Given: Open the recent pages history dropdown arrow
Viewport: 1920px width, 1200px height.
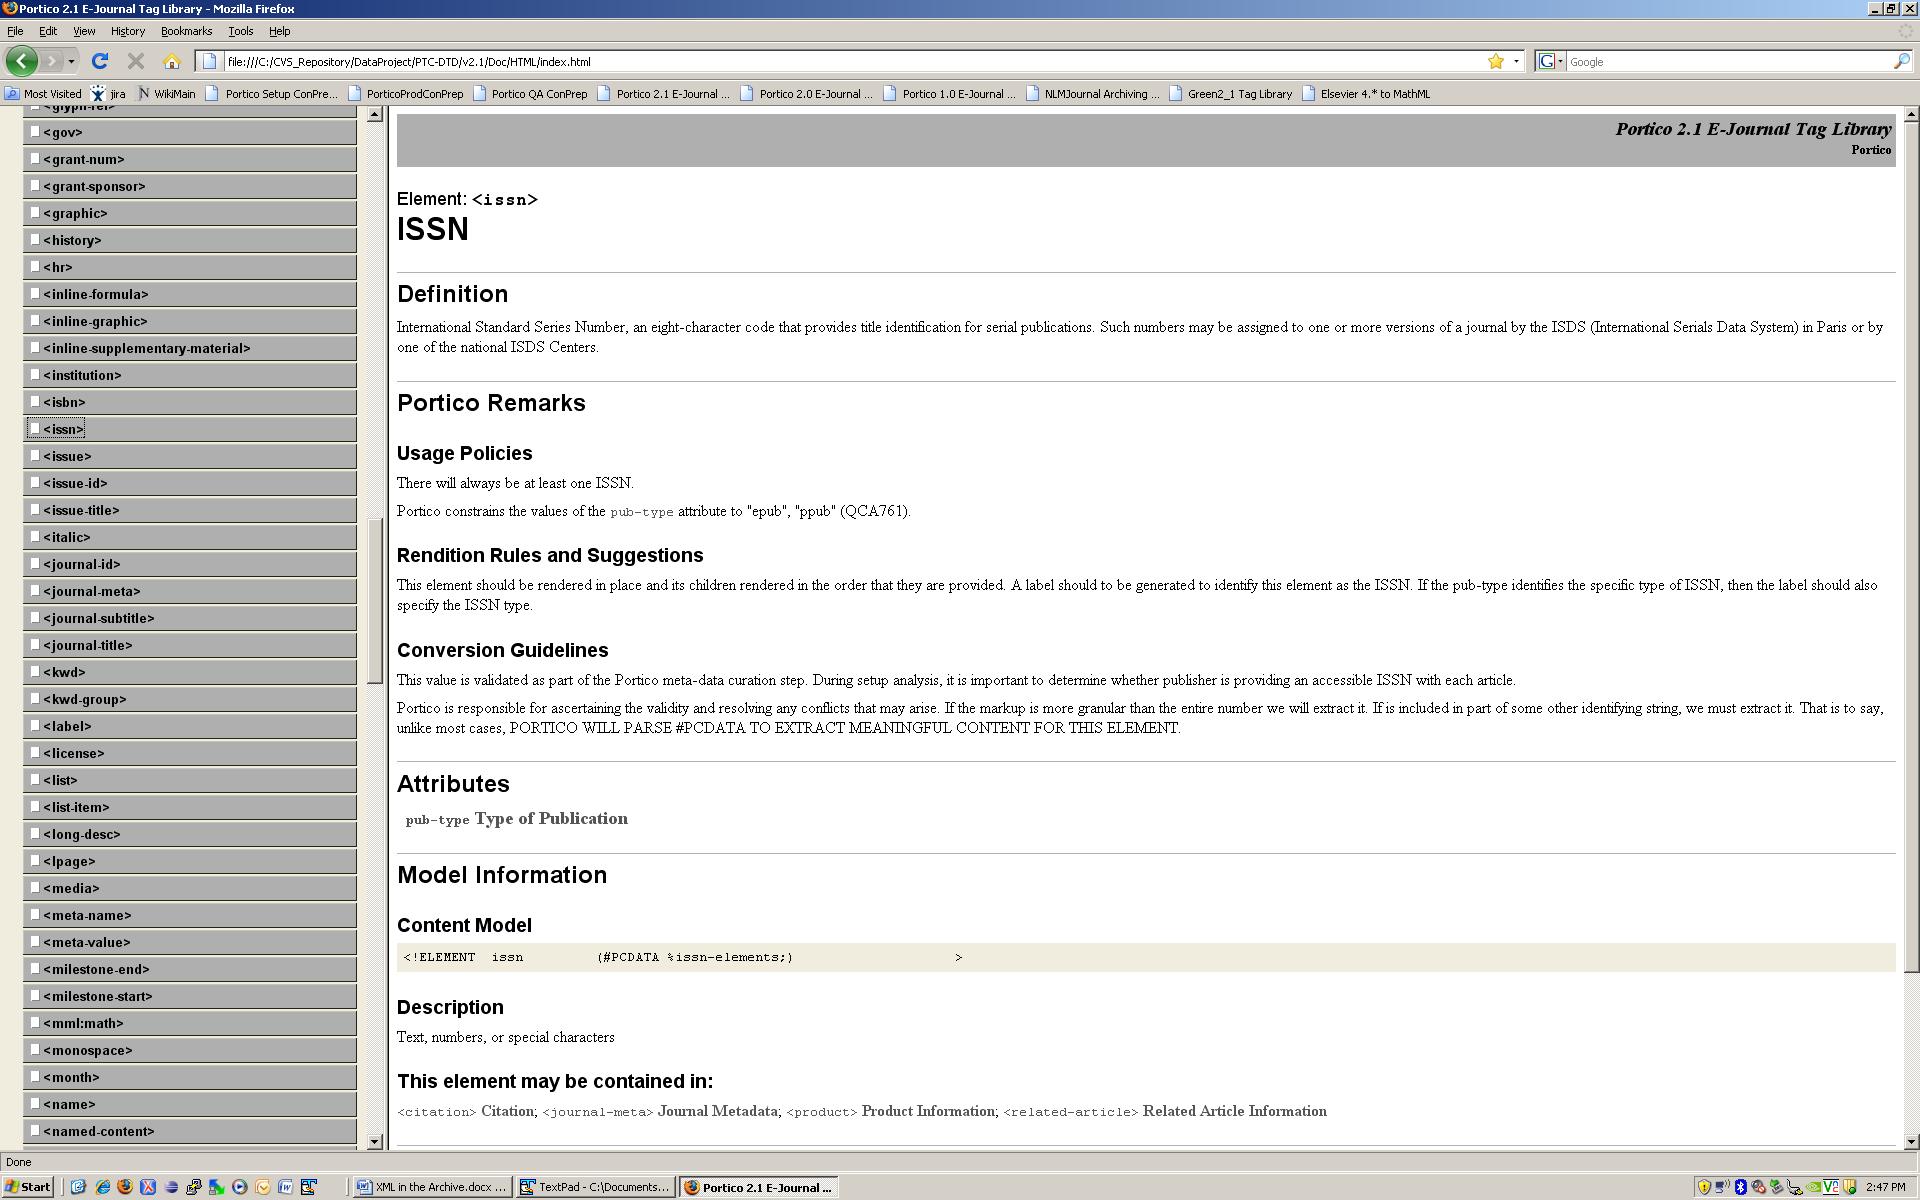Looking at the screenshot, I should click(71, 61).
